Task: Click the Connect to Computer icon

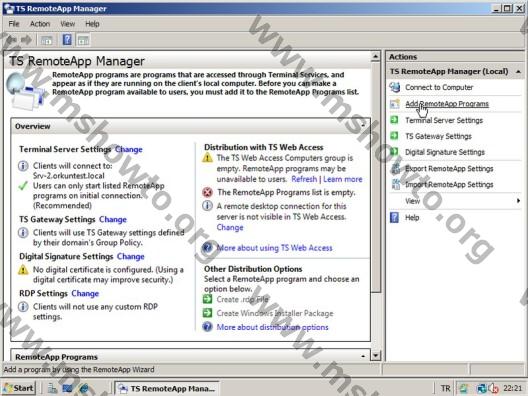Action: pos(395,87)
